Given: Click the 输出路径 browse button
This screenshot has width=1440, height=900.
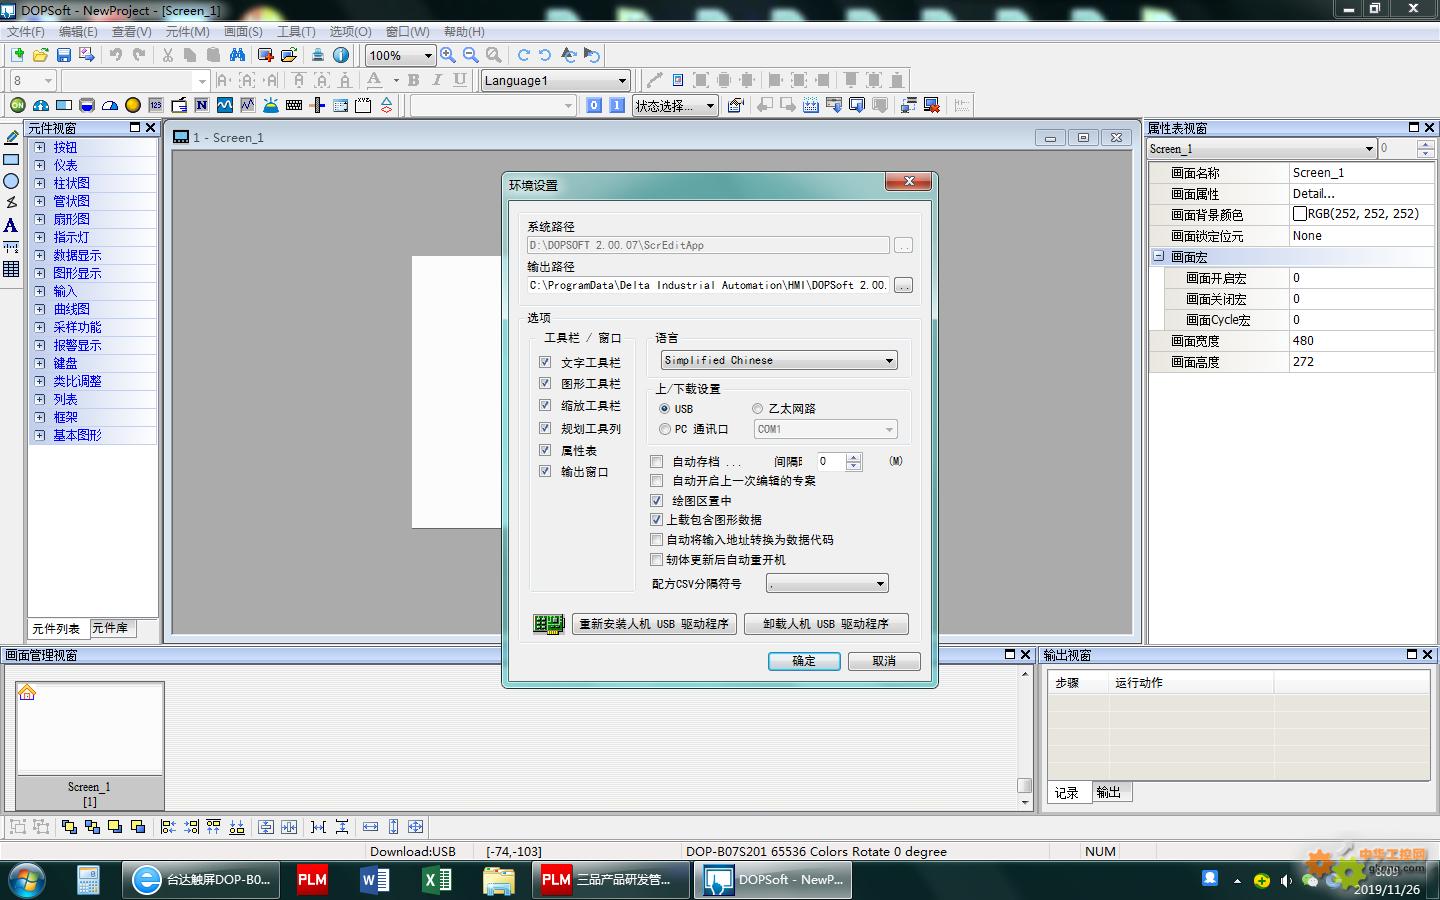Looking at the screenshot, I should pyautogui.click(x=903, y=286).
